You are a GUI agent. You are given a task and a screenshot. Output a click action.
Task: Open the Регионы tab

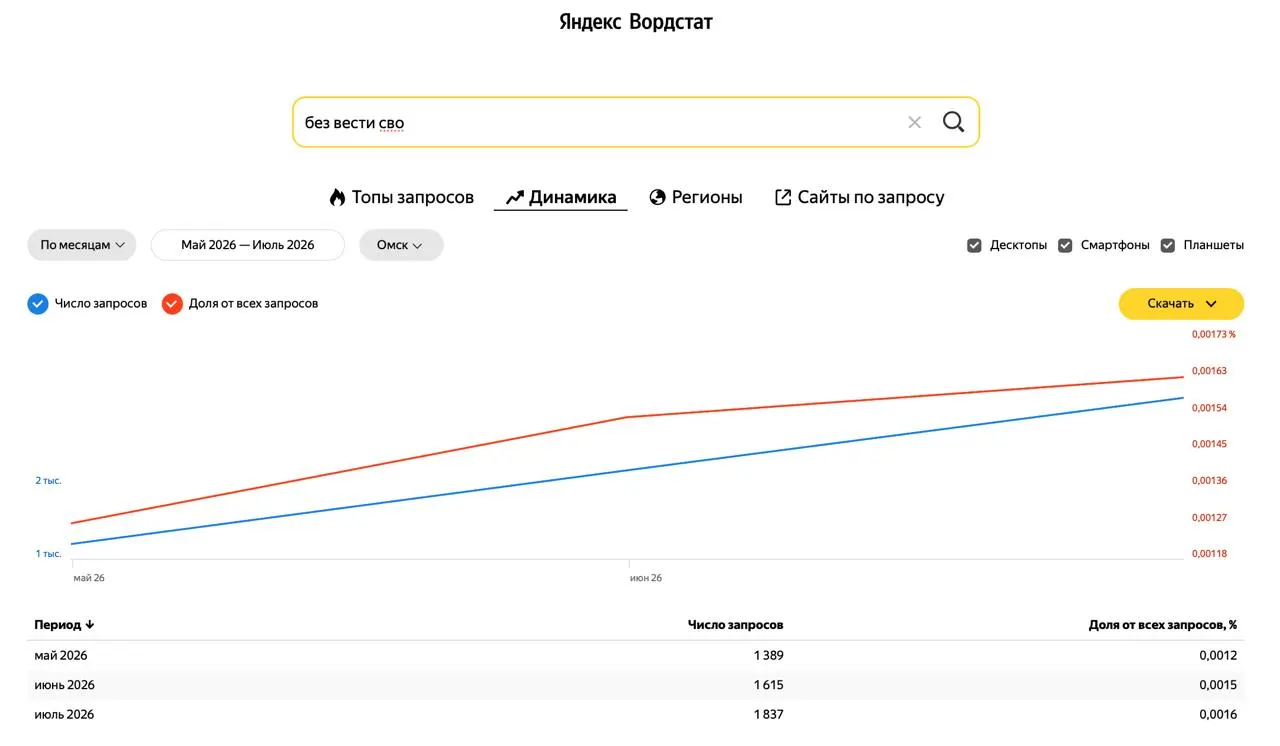pyautogui.click(x=695, y=197)
